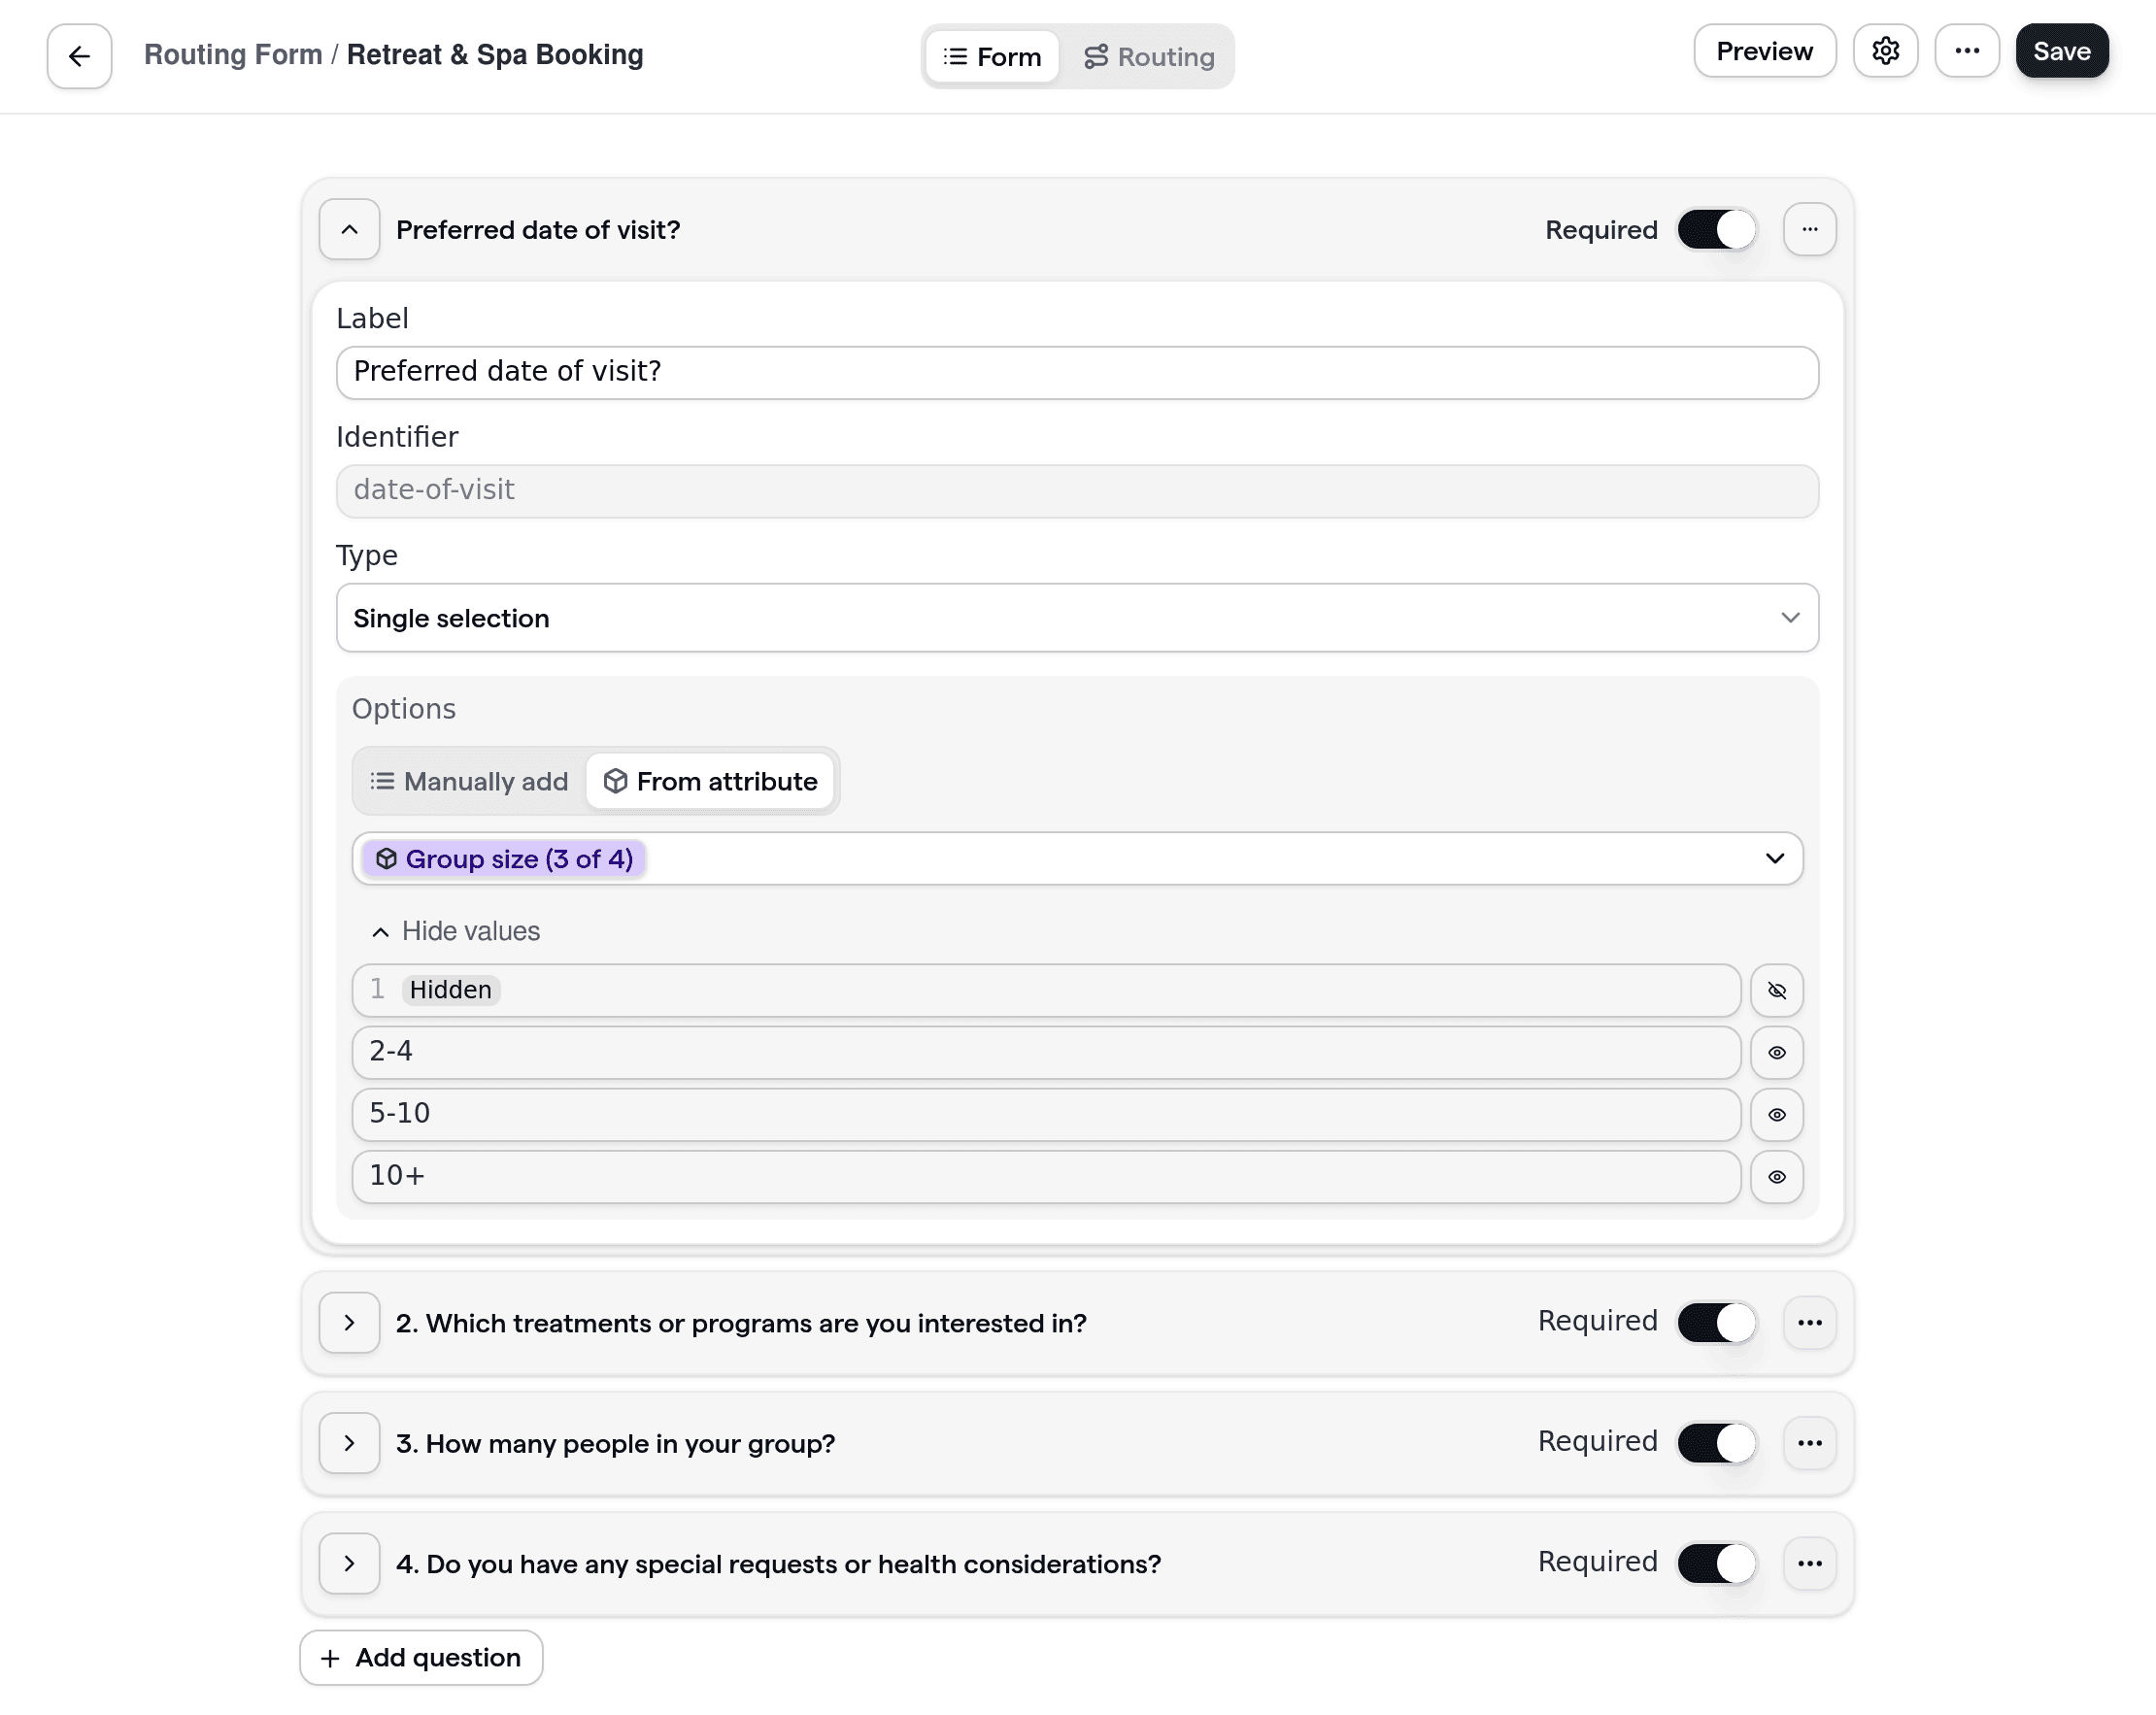Viewport: 2156px width, 1715px height.
Task: Disable Required on question 2
Action: coord(1714,1322)
